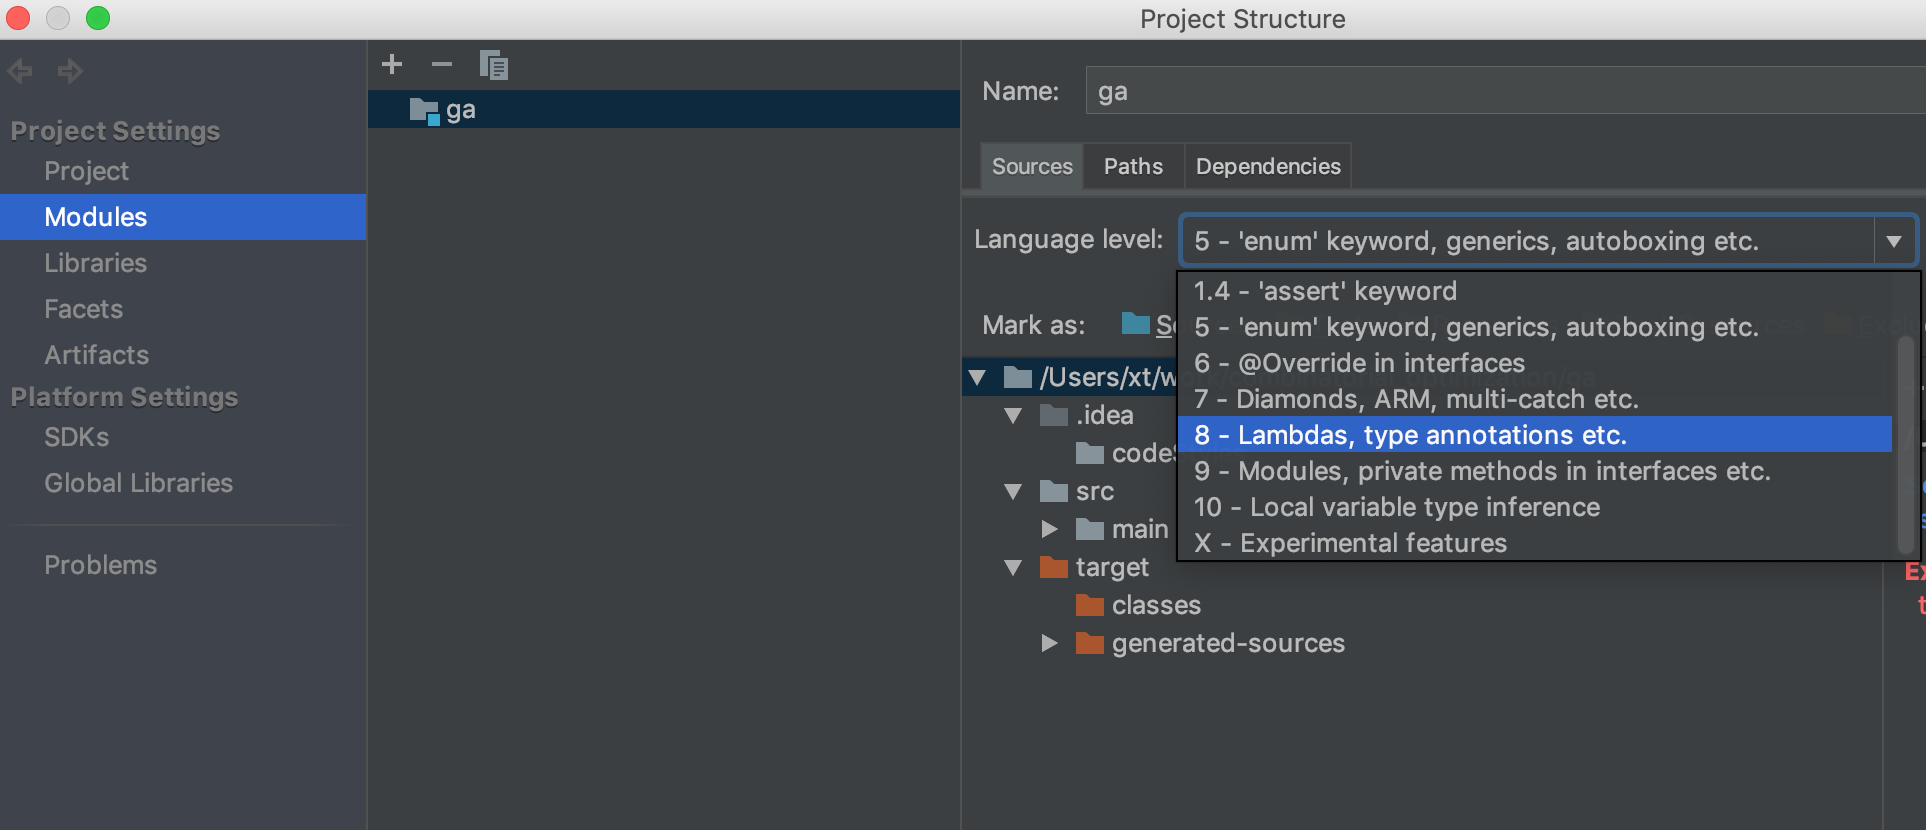Click the orange target folder icon
The image size is (1926, 830).
(1054, 567)
